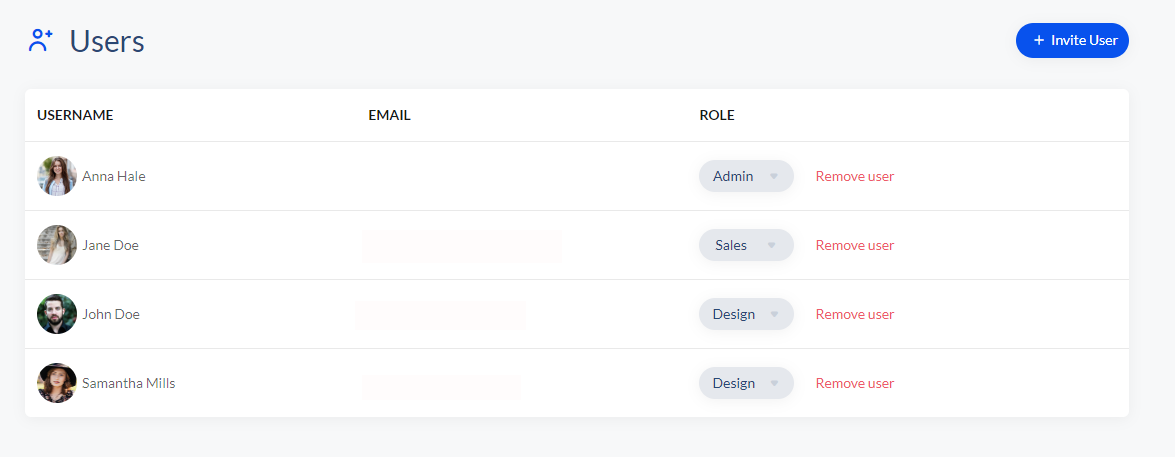This screenshot has width=1175, height=457.
Task: Click the add-user icon beside Users heading
Action: (x=40, y=41)
